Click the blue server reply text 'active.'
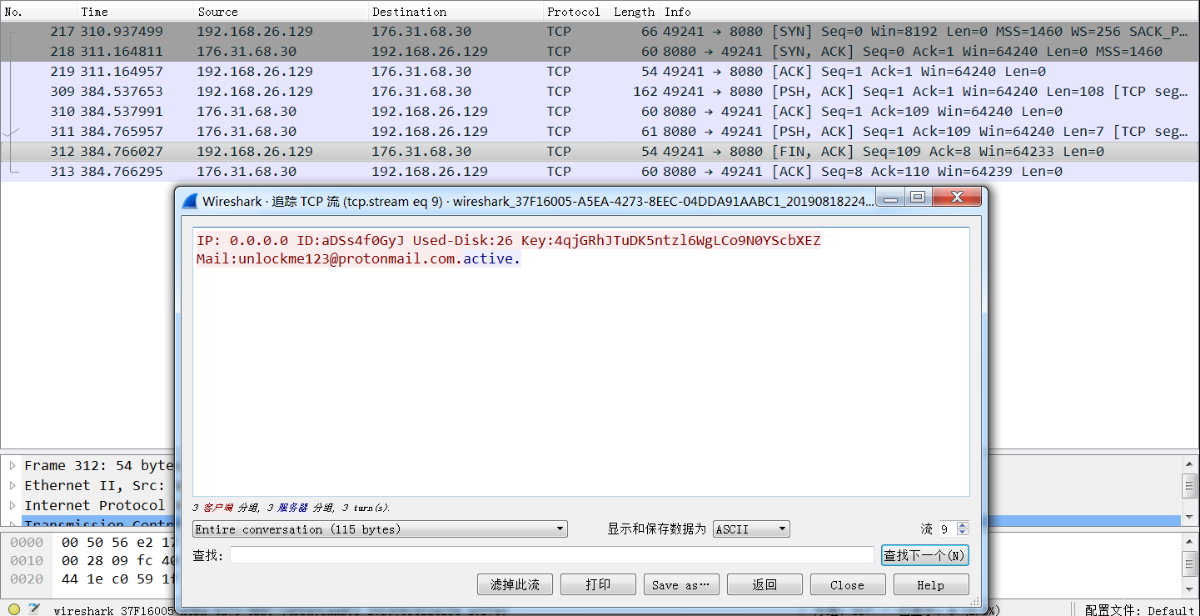 [x=491, y=259]
